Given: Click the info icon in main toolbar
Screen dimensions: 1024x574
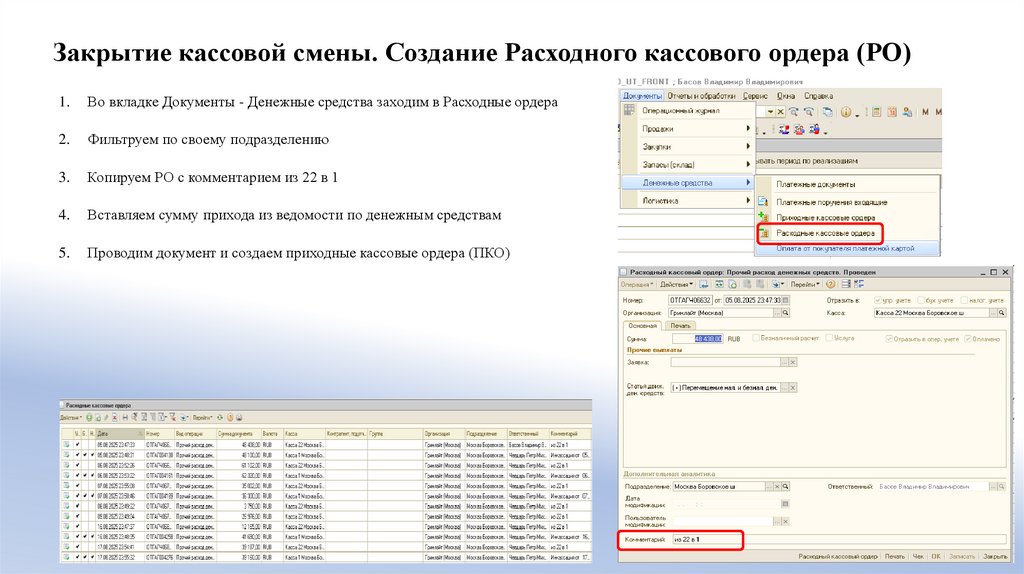Looking at the screenshot, I should [846, 112].
